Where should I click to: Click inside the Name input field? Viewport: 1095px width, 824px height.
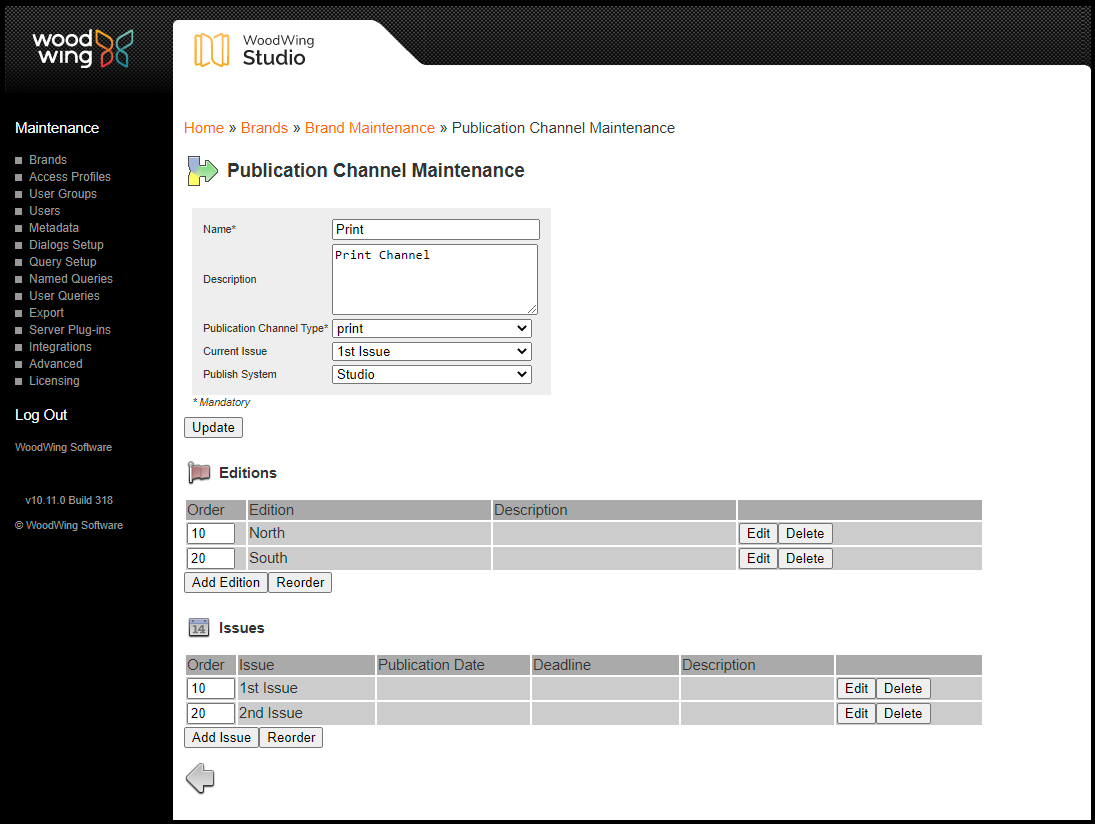pyautogui.click(x=435, y=229)
